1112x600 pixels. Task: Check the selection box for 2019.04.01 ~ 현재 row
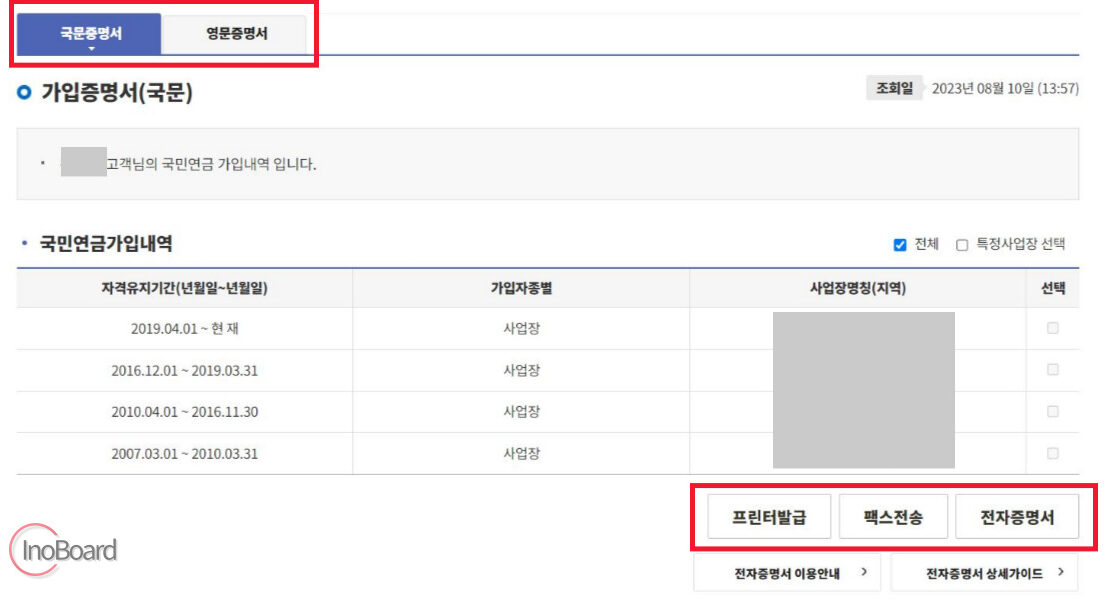click(x=1052, y=328)
